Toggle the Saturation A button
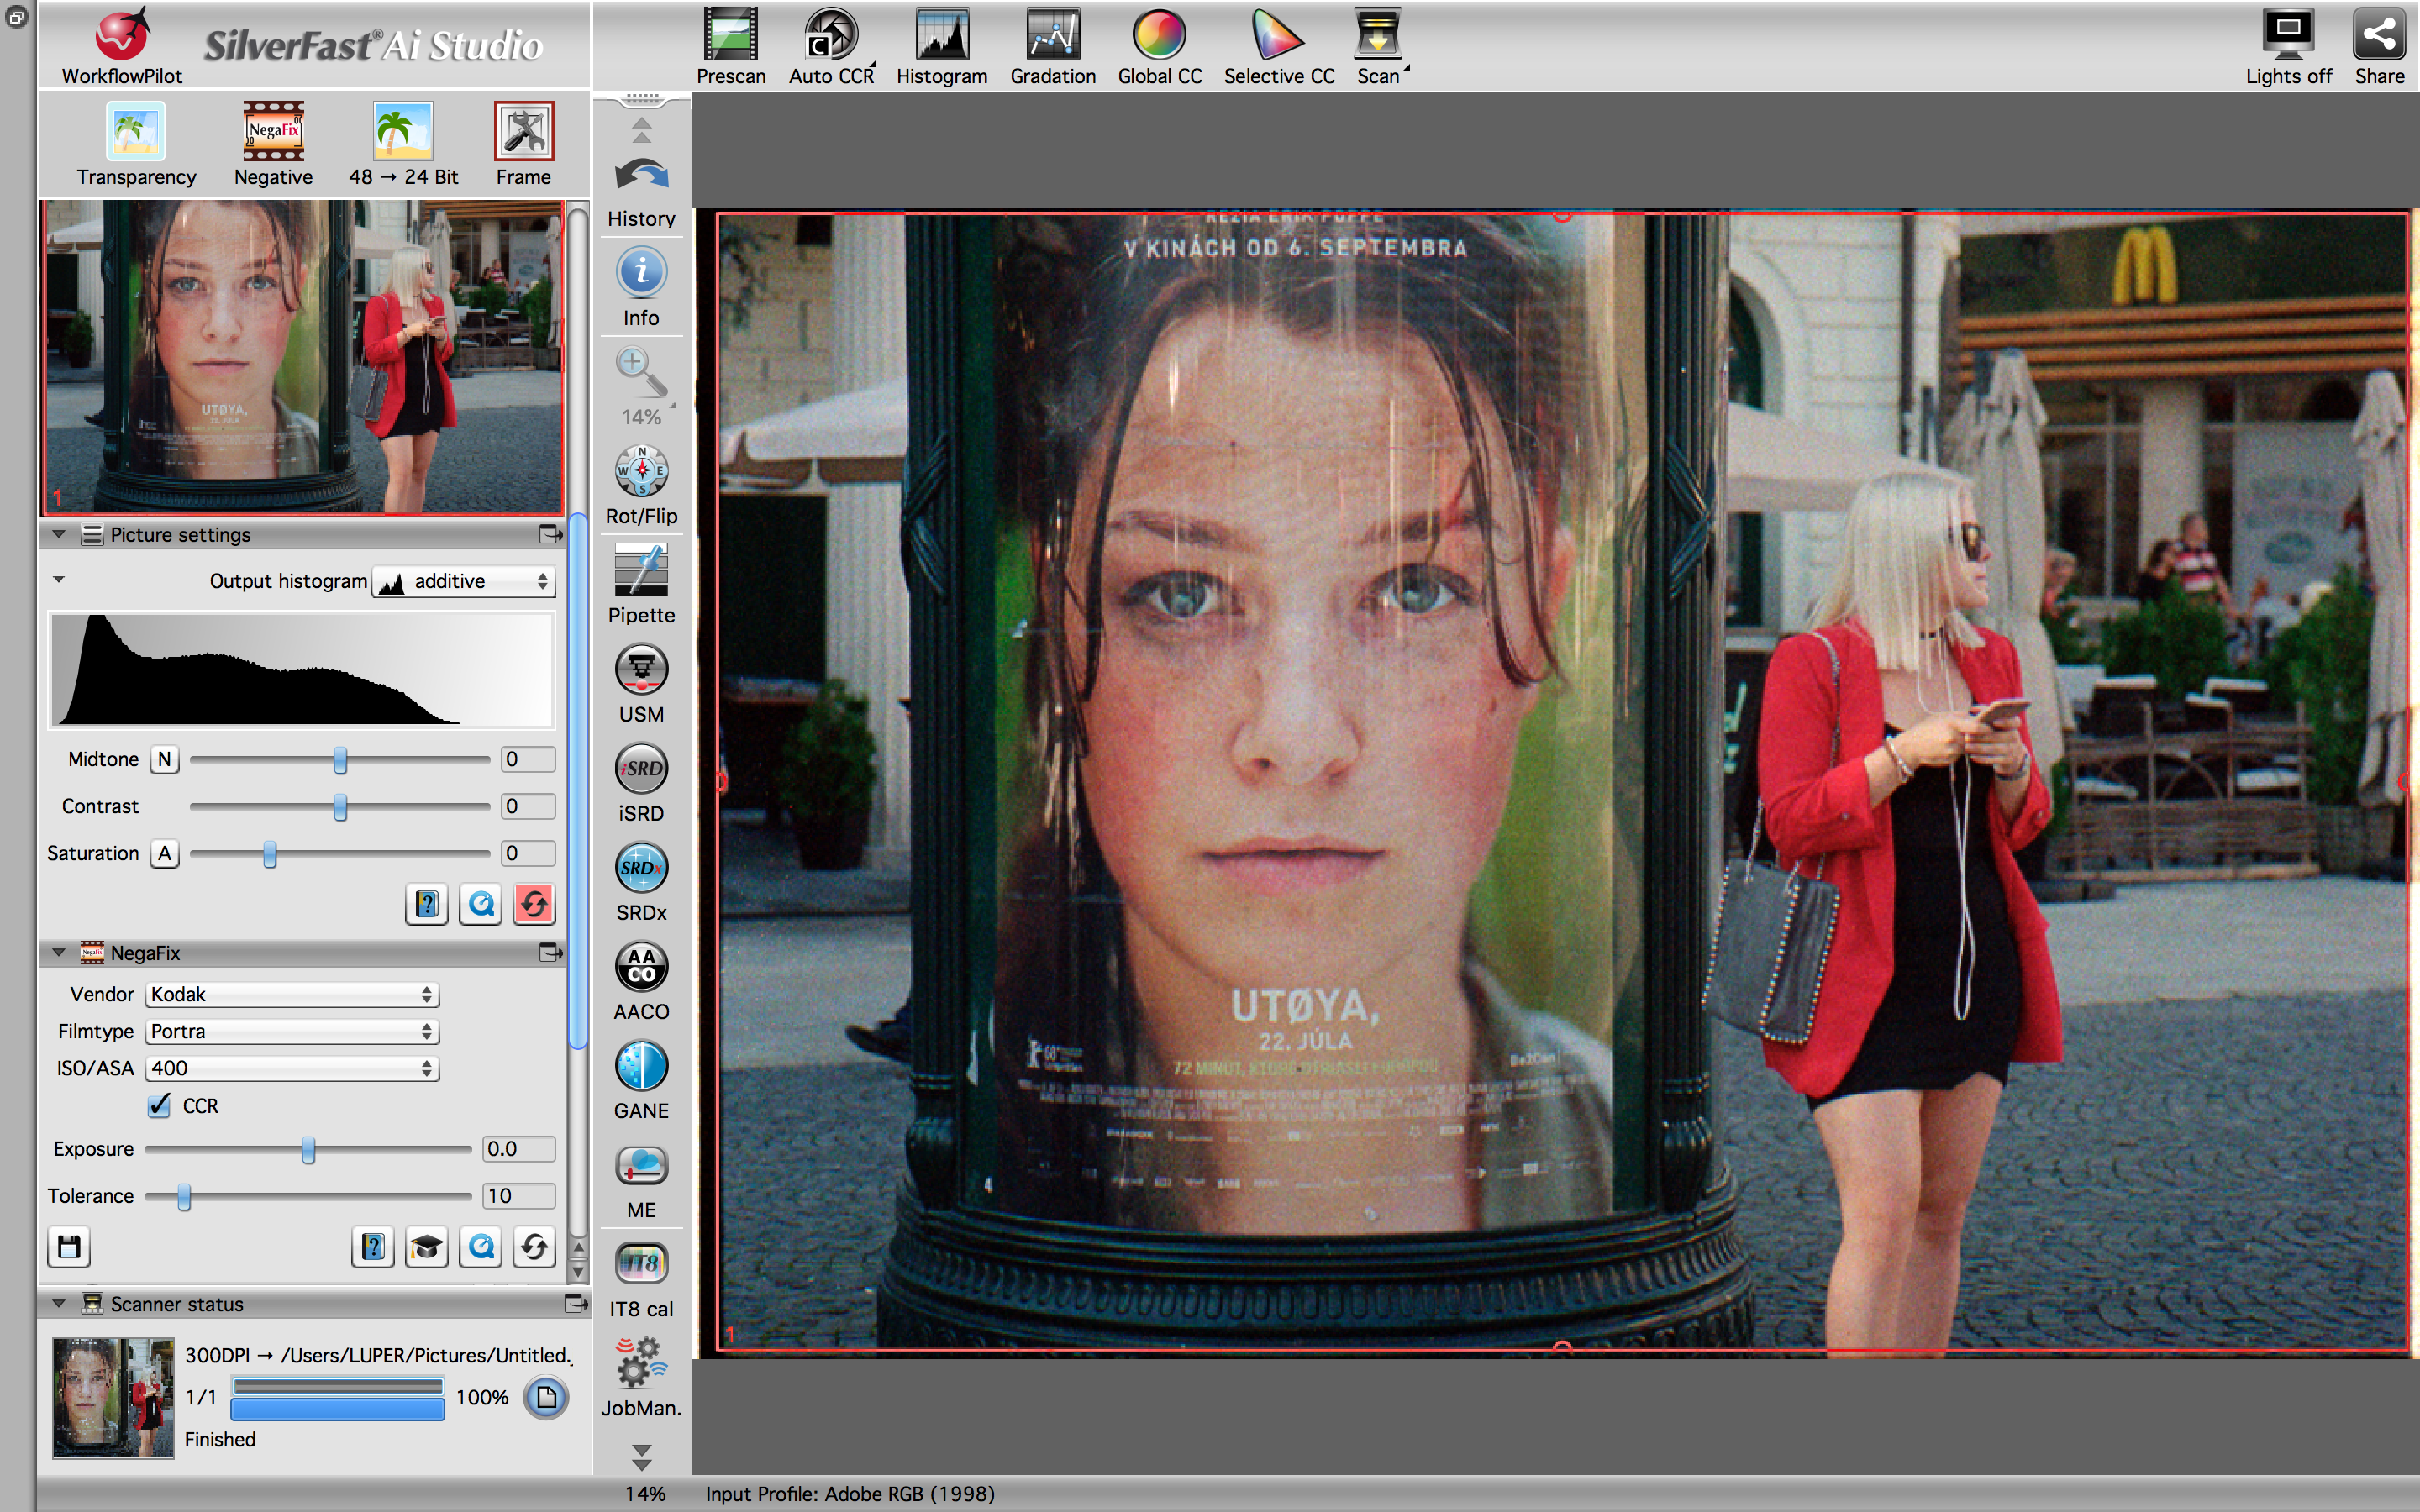The height and width of the screenshot is (1512, 2420). [x=164, y=853]
